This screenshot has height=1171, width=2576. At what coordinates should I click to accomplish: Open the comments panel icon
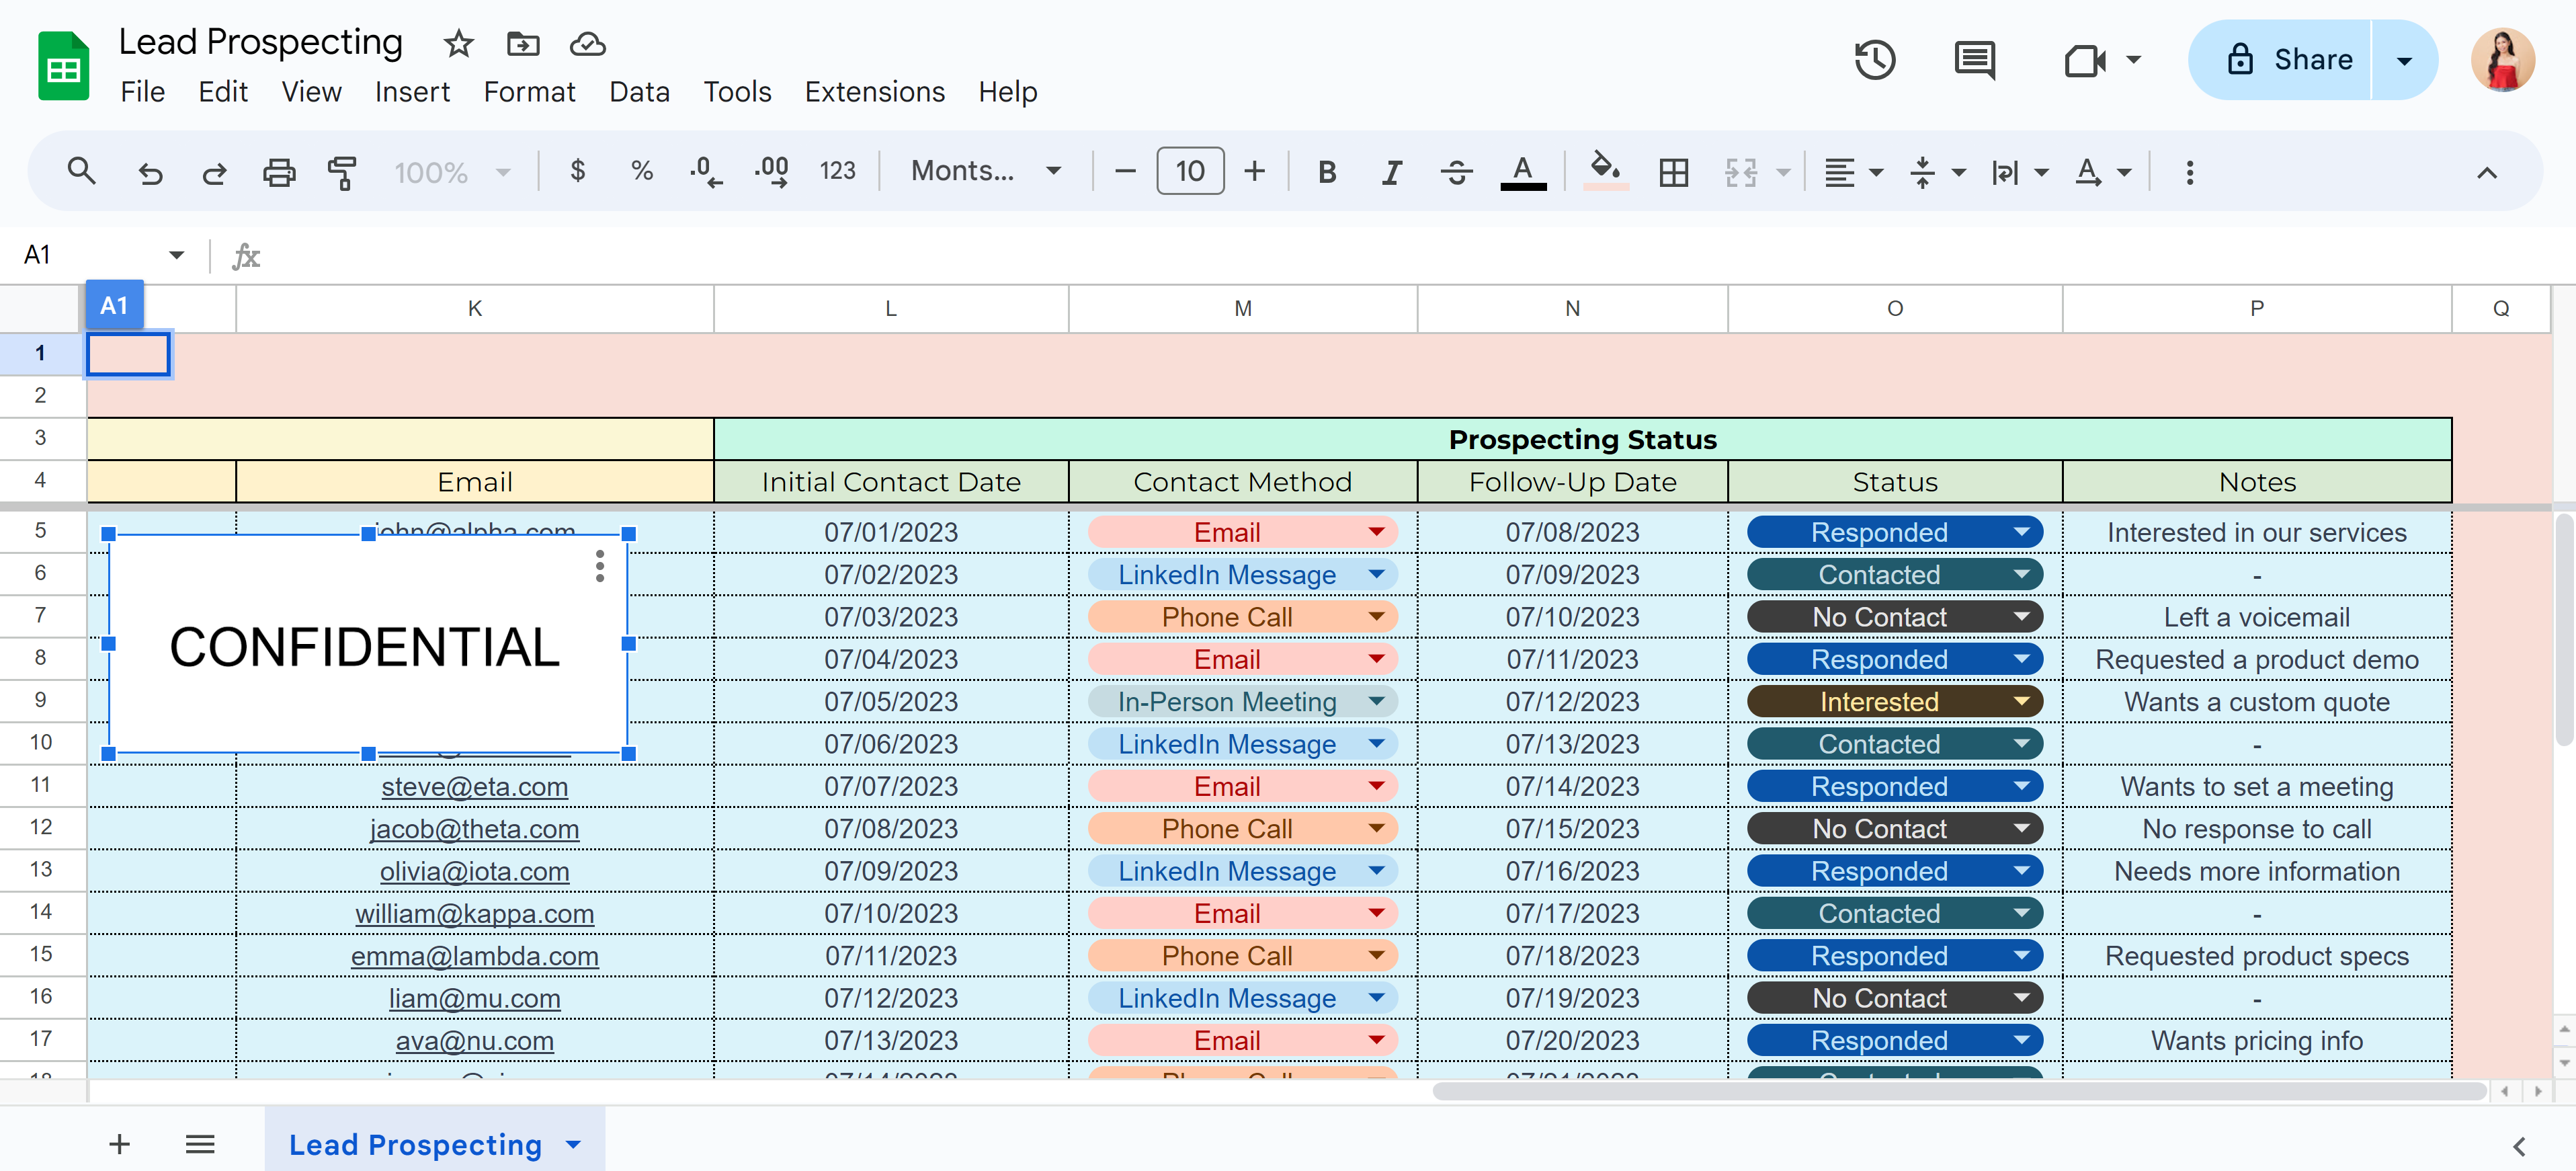pos(1974,60)
